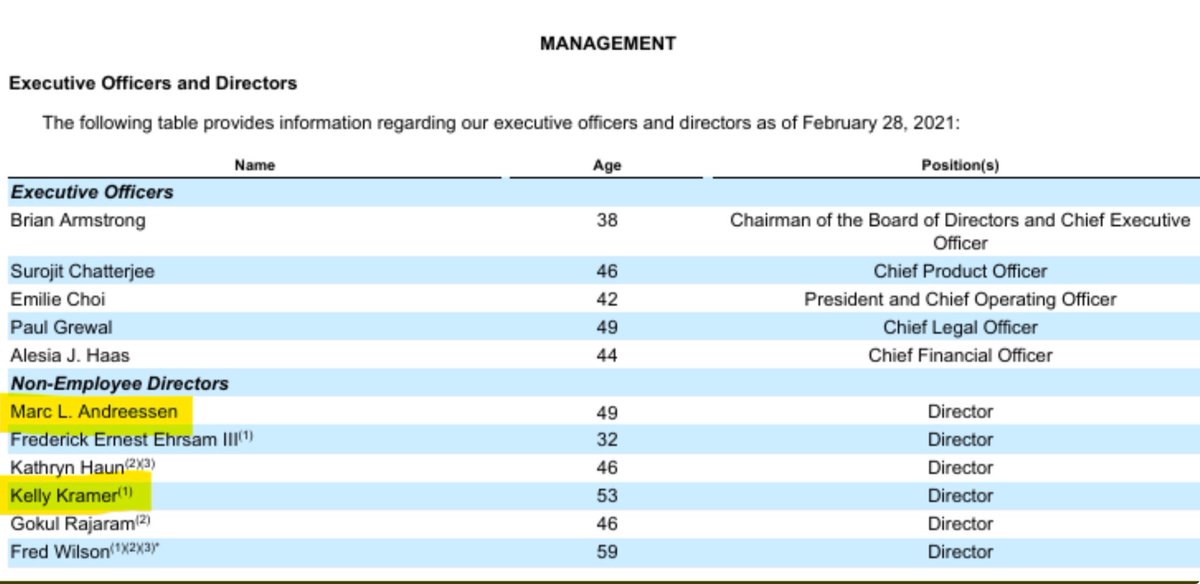Click age 59 in Fred Wilson's row

(607, 551)
